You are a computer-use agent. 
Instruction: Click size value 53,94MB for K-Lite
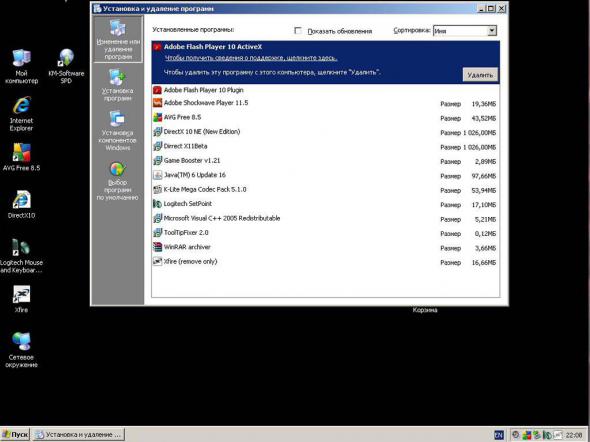(484, 190)
